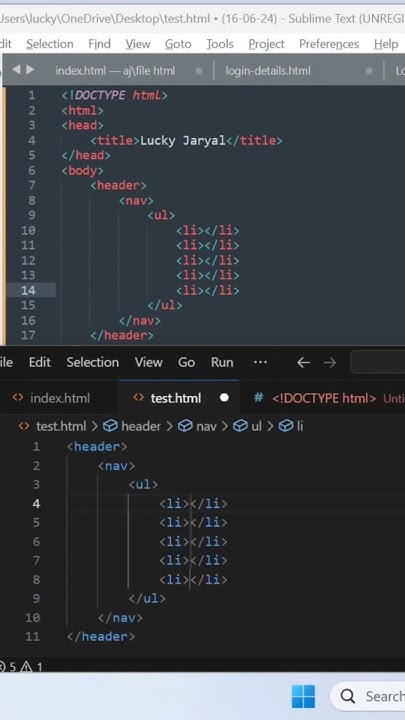Open Preferences menu in Sublime Text
Screen dimensions: 405x720
pyautogui.click(x=329, y=44)
